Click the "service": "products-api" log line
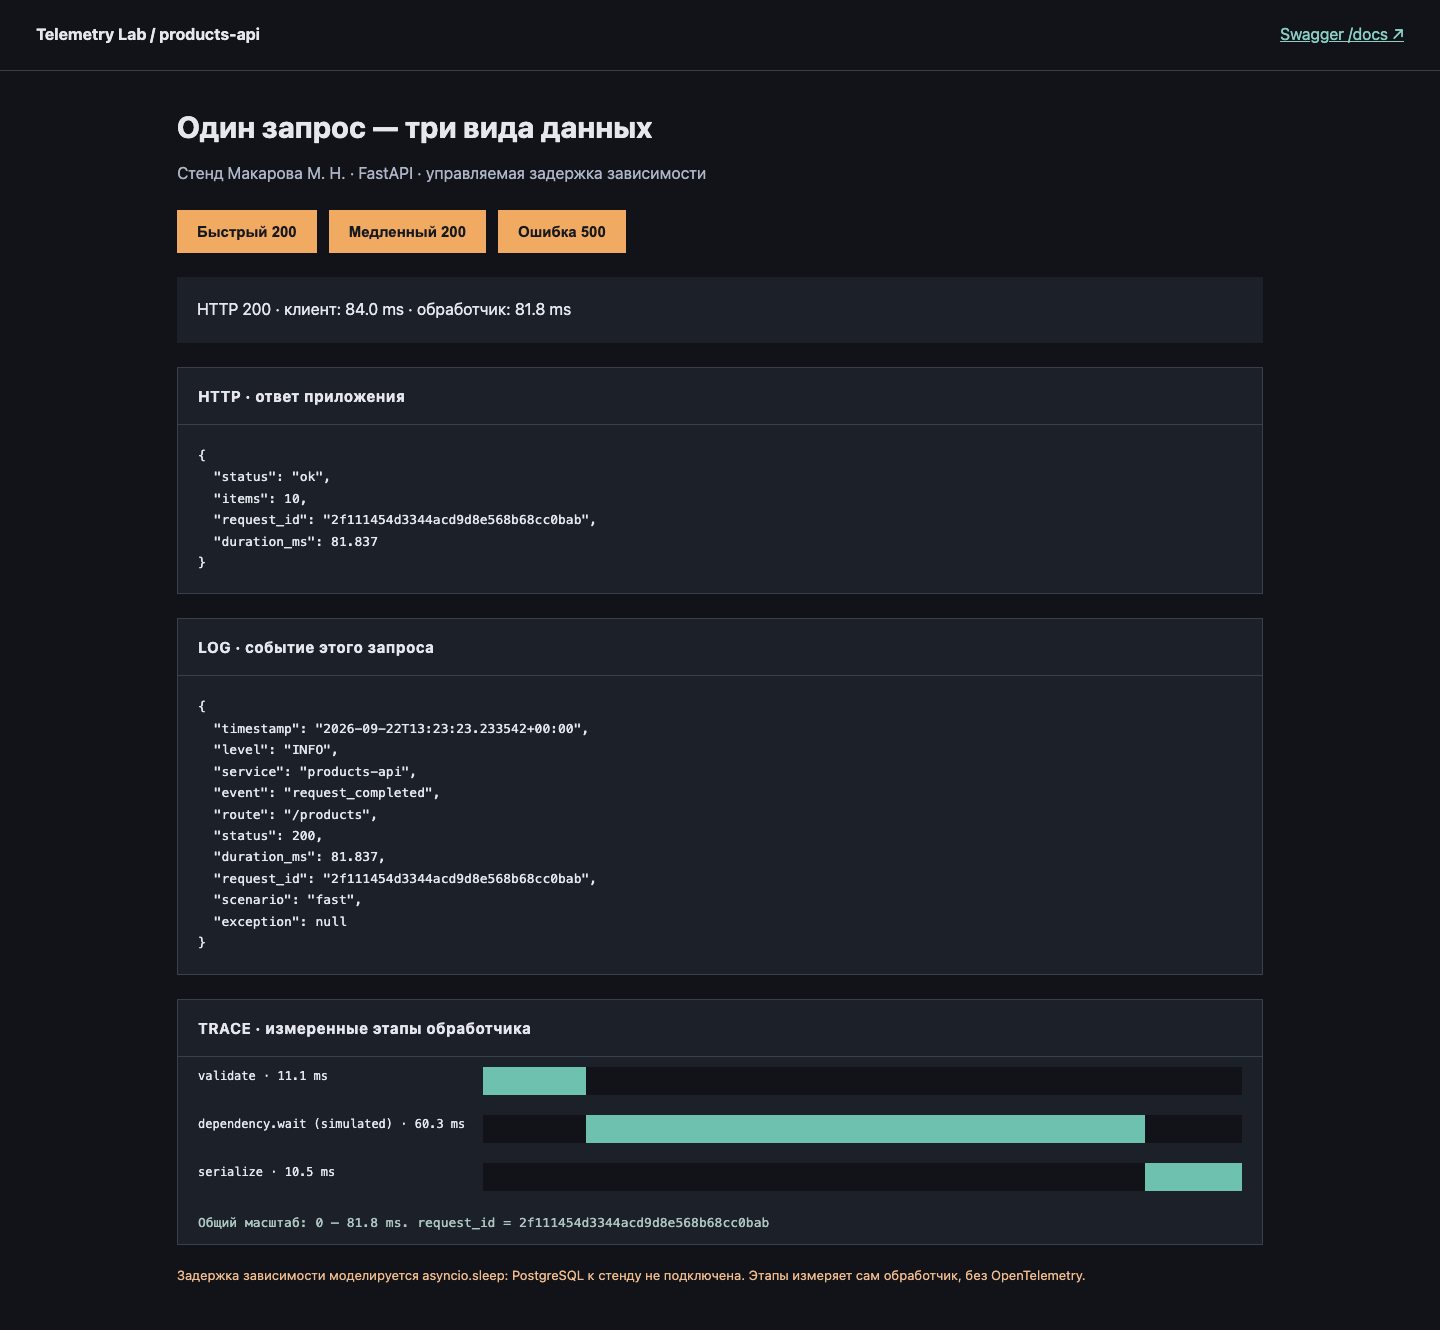 click(315, 771)
